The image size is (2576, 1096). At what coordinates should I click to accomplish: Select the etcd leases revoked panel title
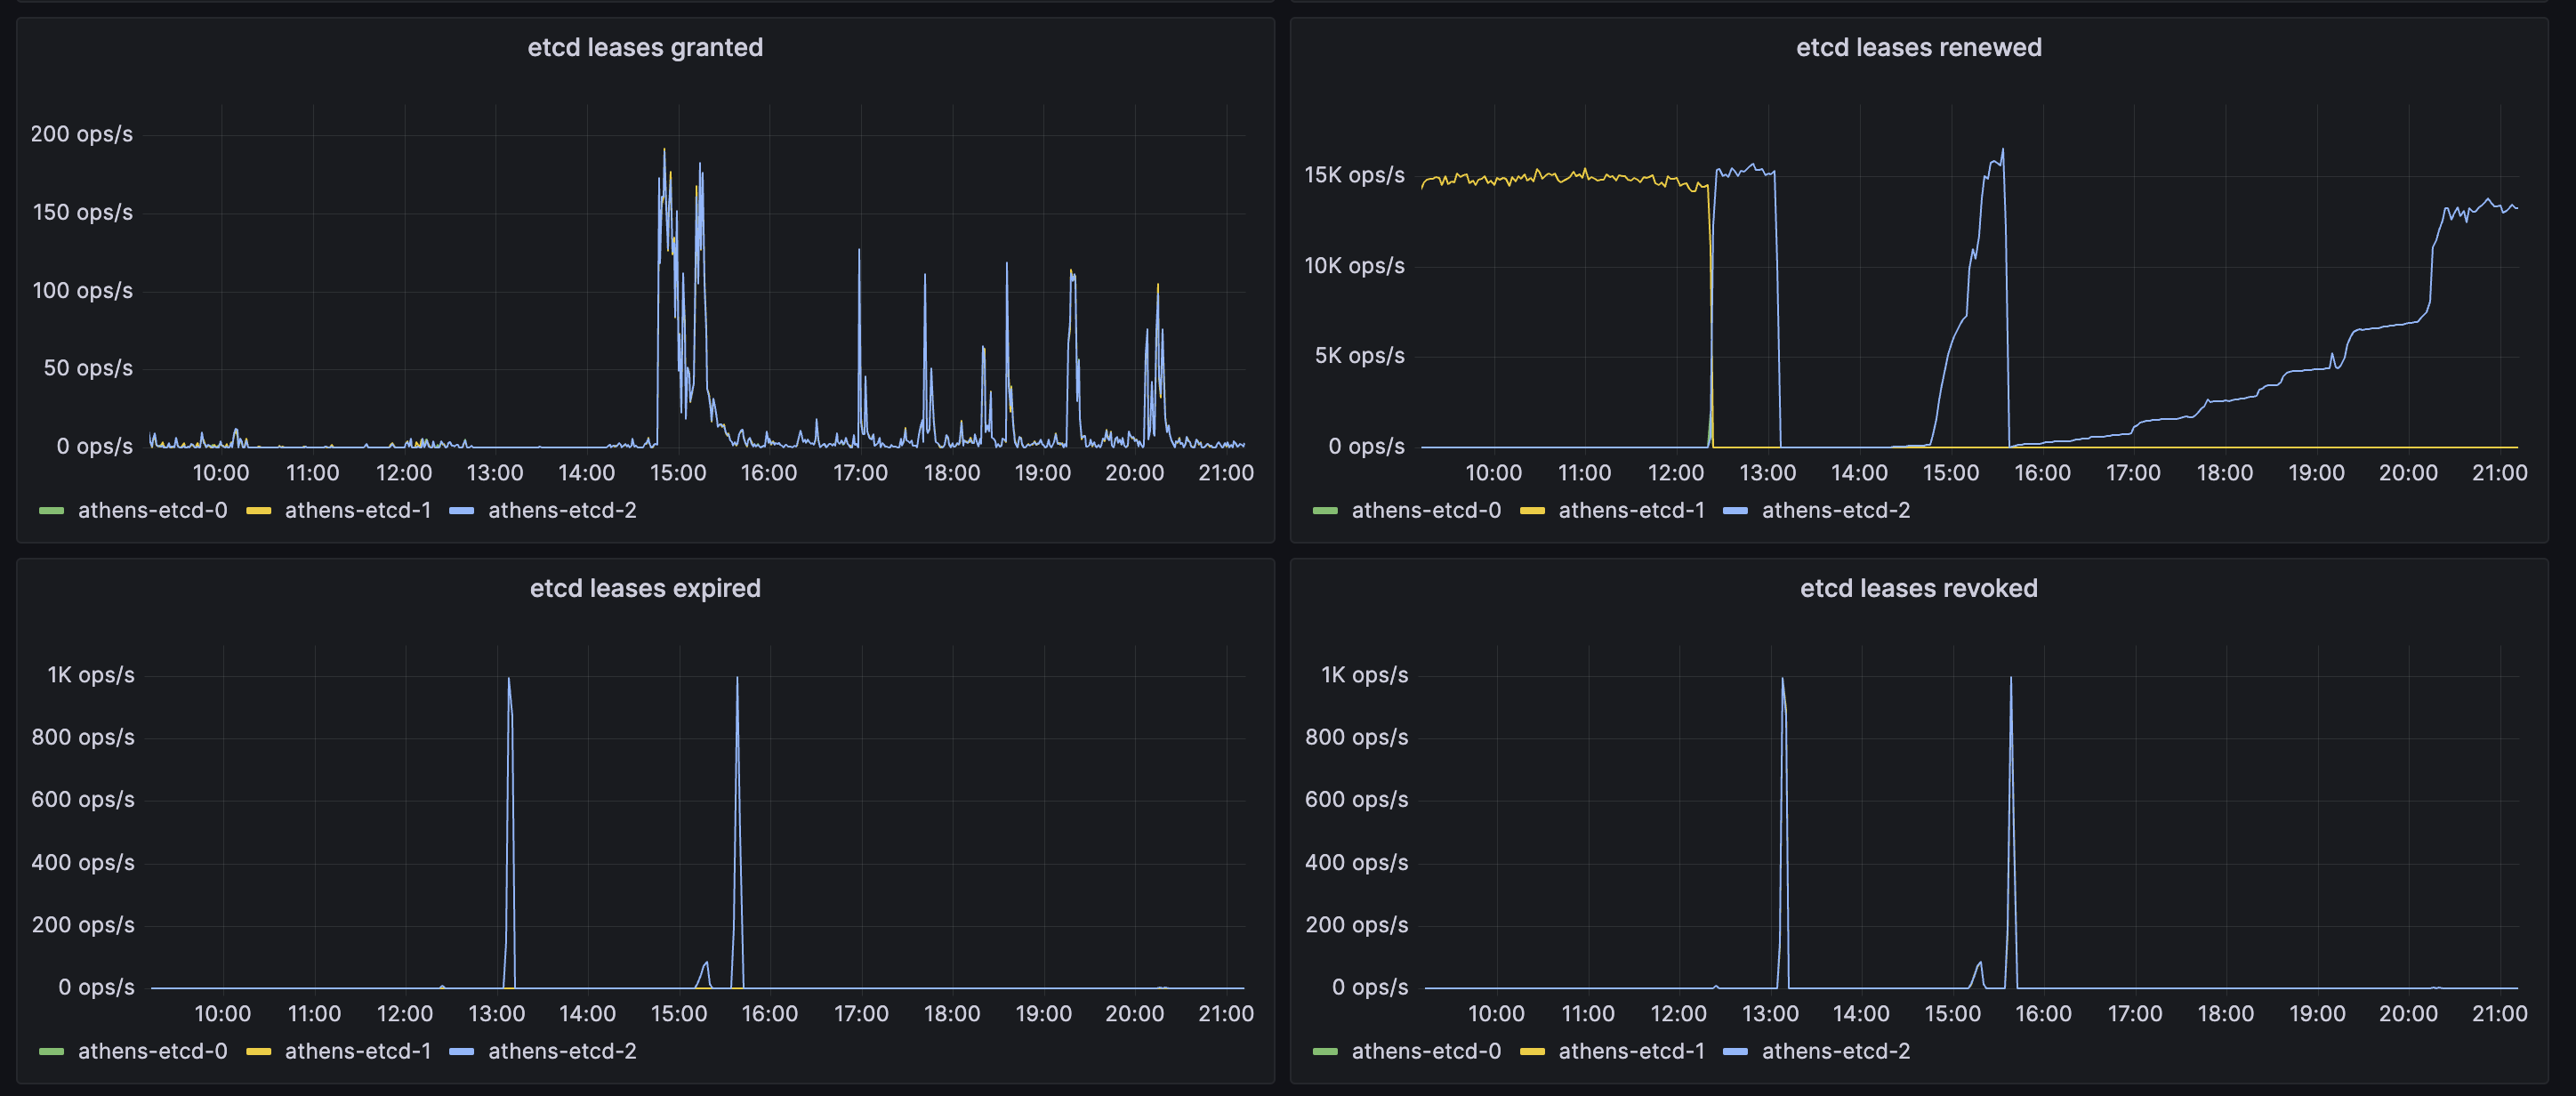[1918, 588]
